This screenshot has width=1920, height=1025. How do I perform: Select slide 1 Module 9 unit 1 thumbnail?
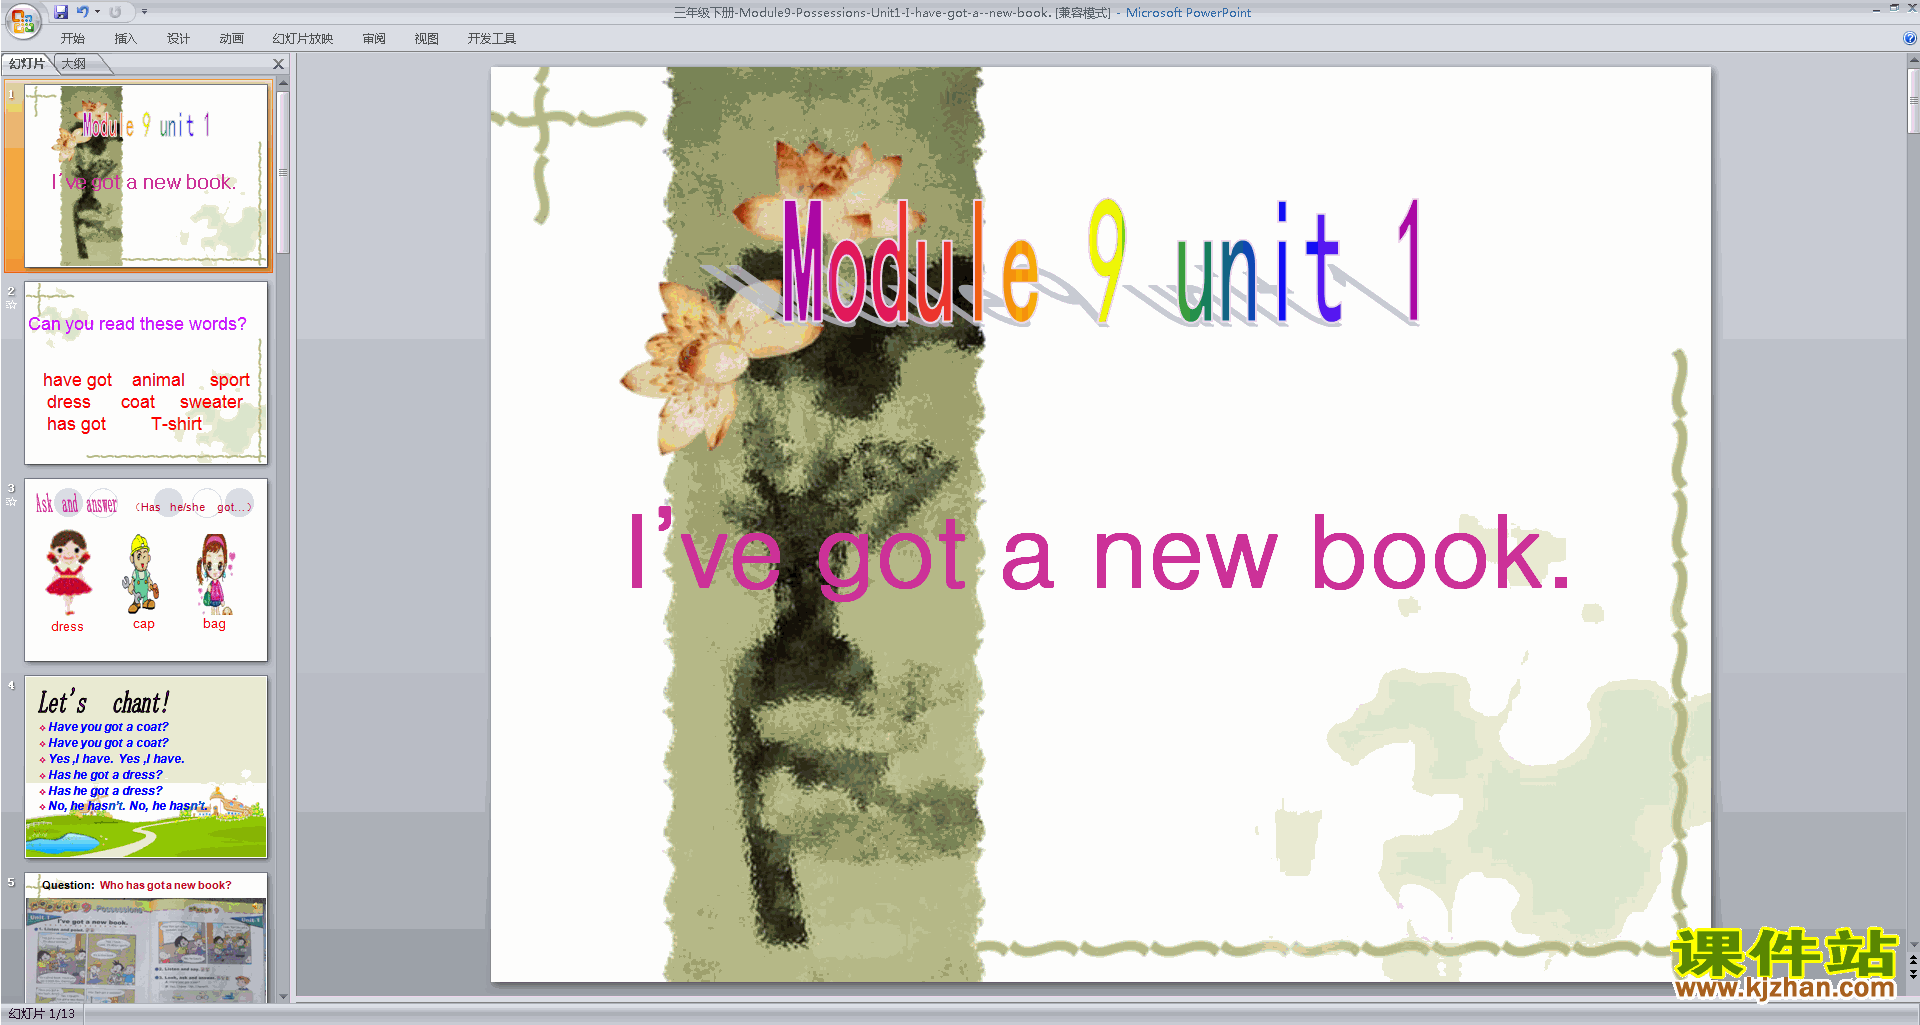coord(146,175)
